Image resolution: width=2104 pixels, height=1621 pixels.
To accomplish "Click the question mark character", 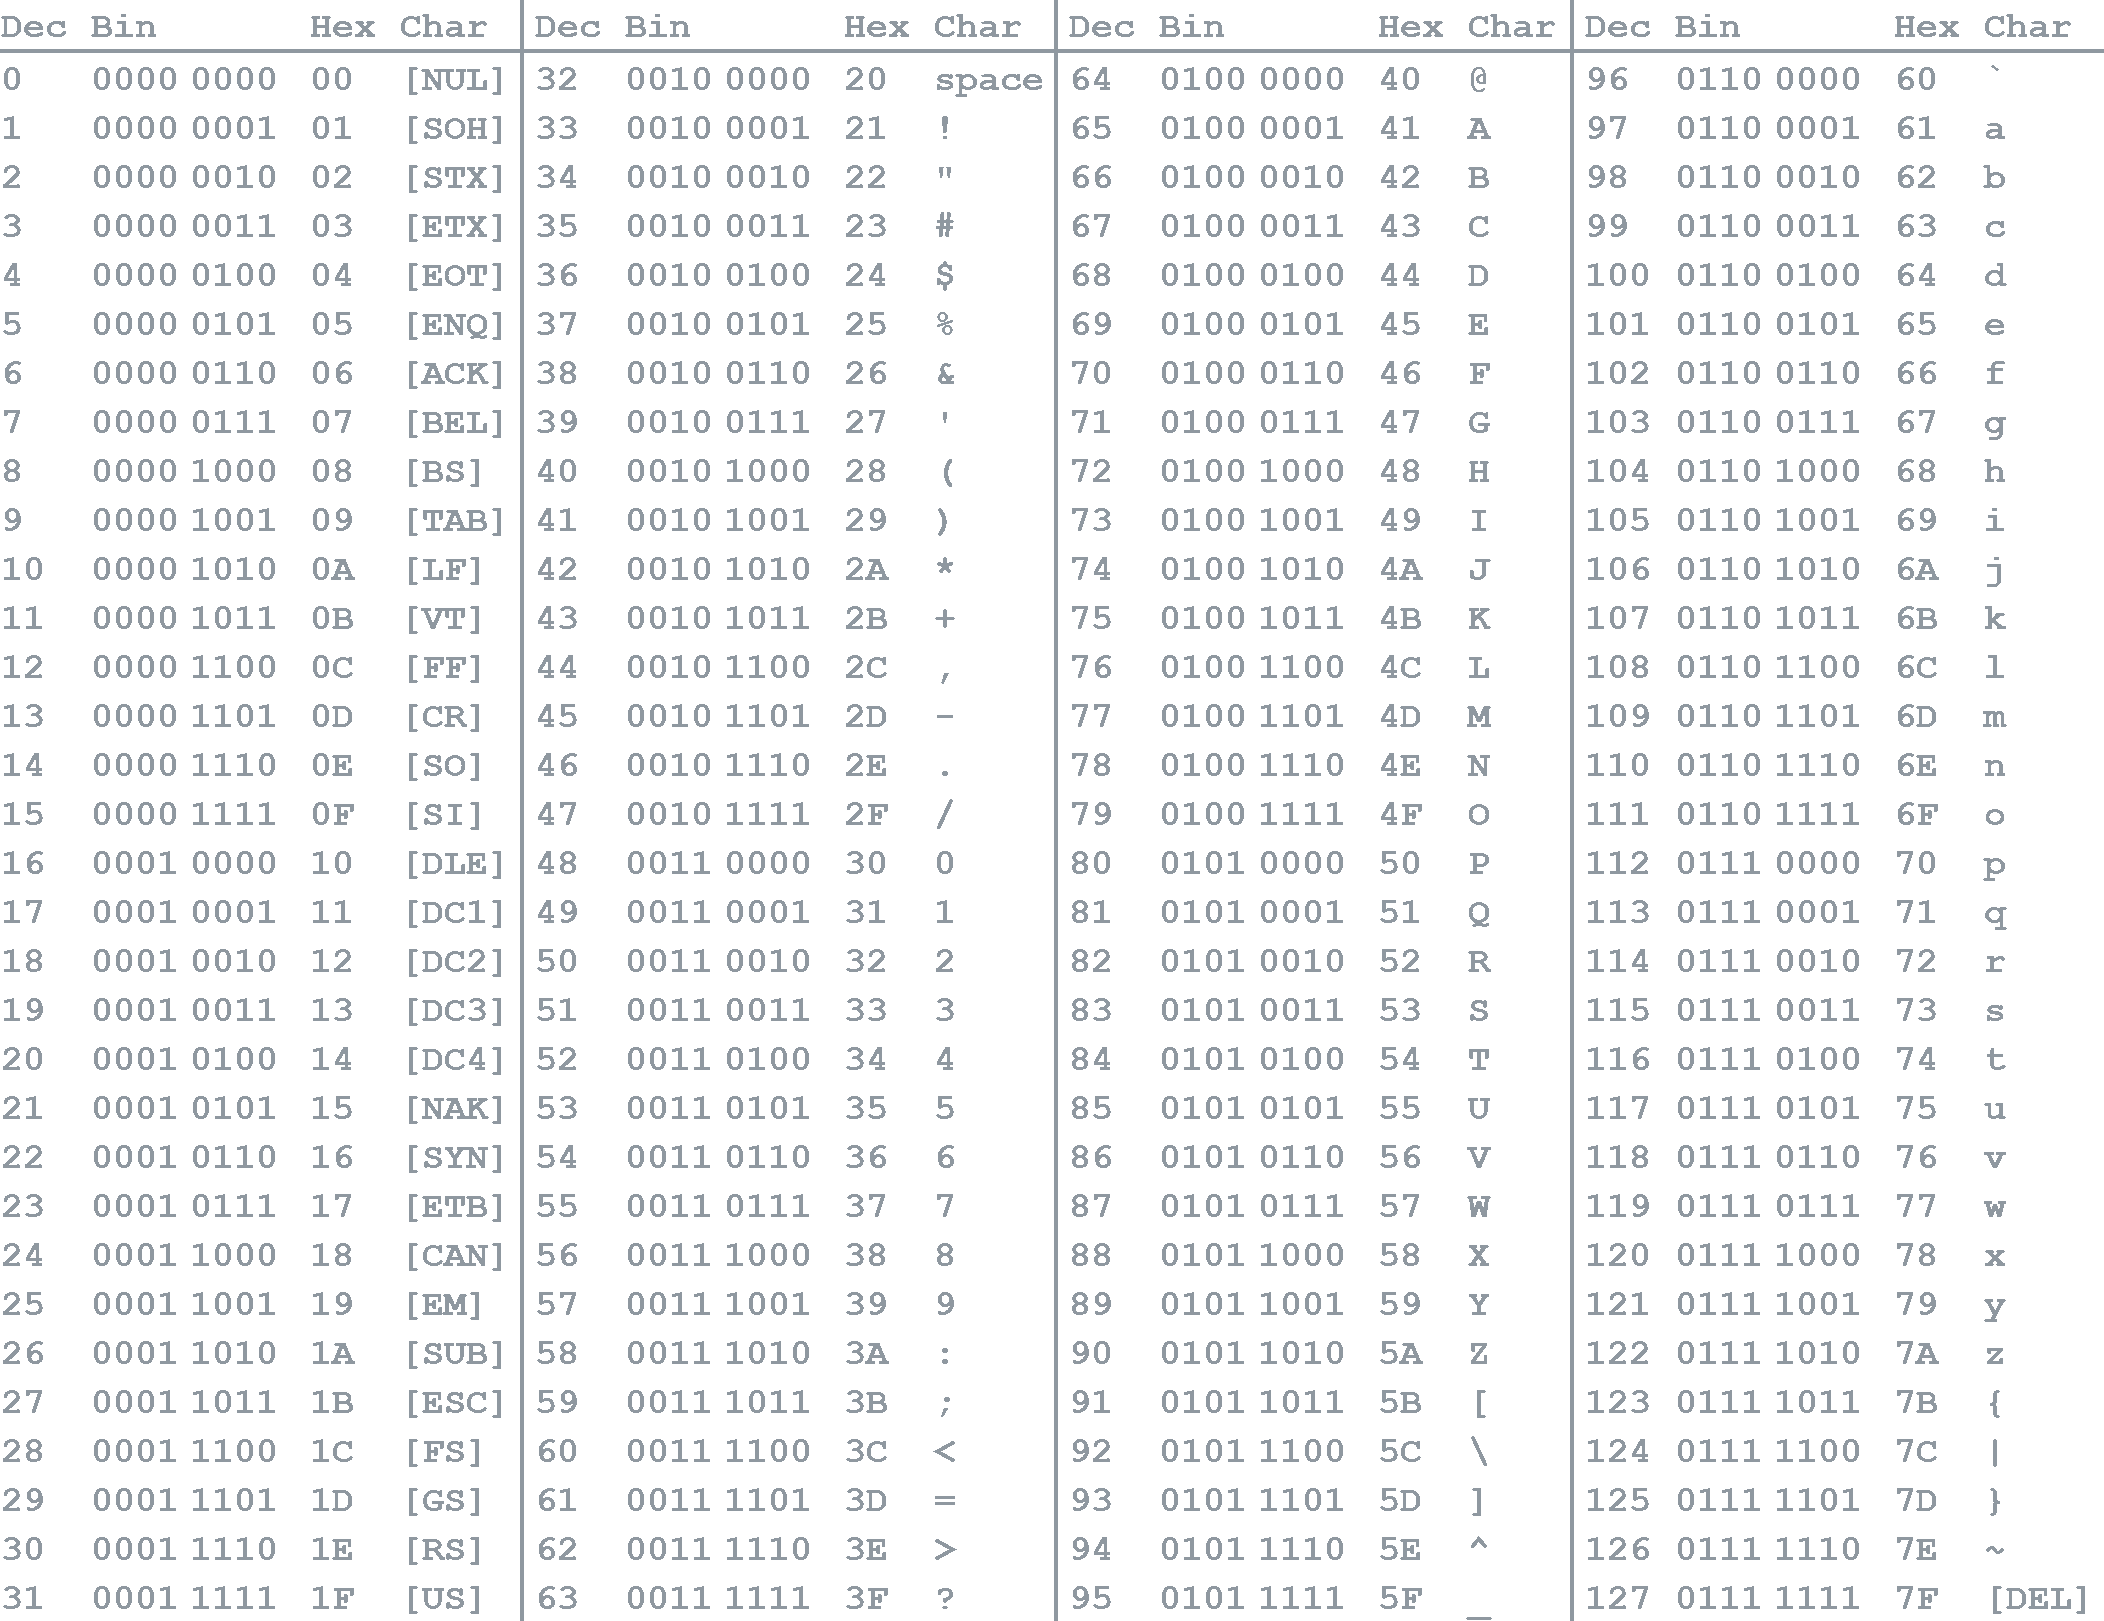I will 944,1598.
